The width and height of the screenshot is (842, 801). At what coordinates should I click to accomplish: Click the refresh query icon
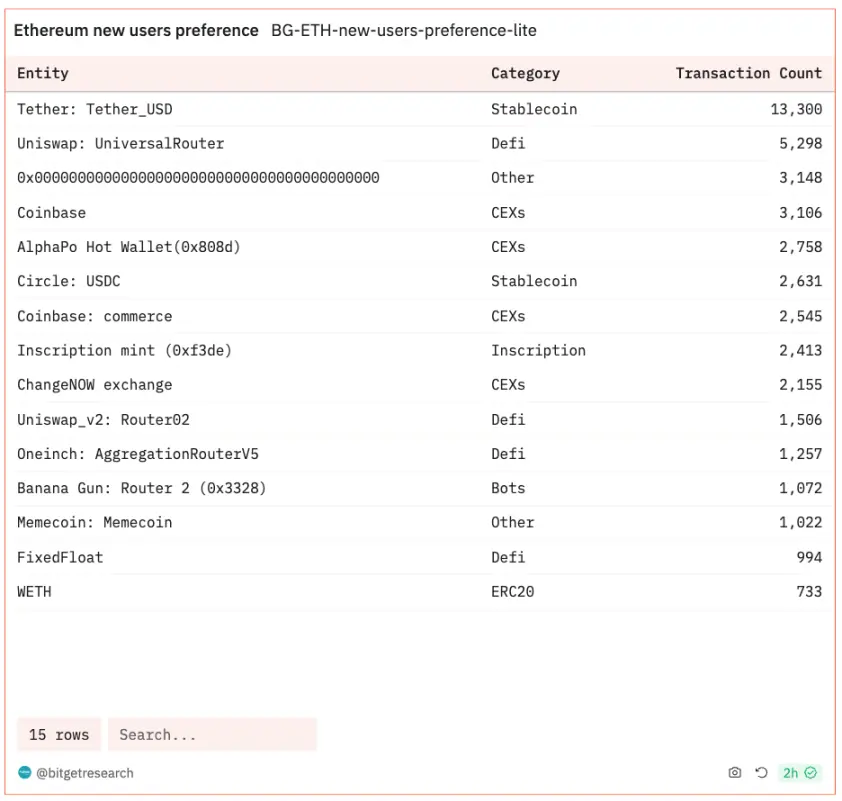[761, 773]
